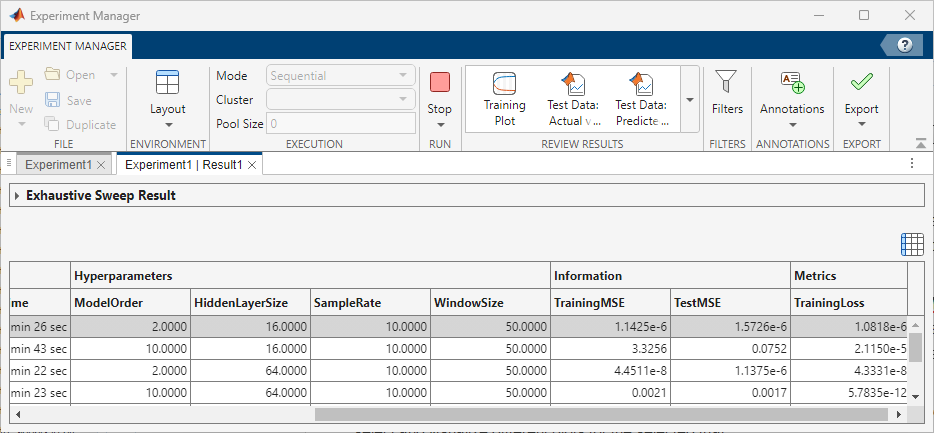The height and width of the screenshot is (433, 934).
Task: Expand the Layout dropdown arrow
Action: tap(168, 125)
